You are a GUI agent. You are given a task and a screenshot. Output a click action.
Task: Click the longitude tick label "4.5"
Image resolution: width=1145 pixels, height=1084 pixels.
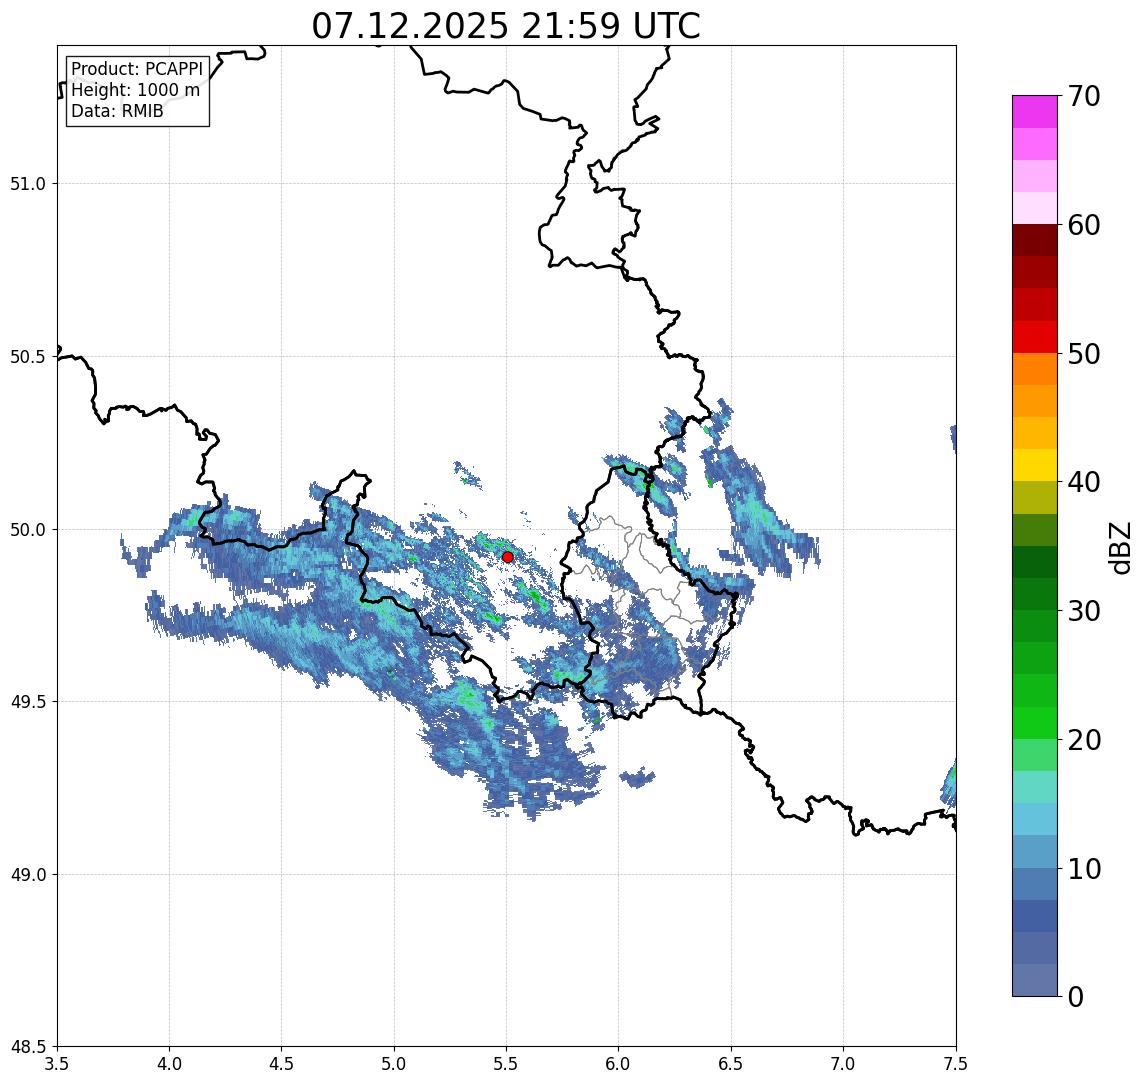282,1064
